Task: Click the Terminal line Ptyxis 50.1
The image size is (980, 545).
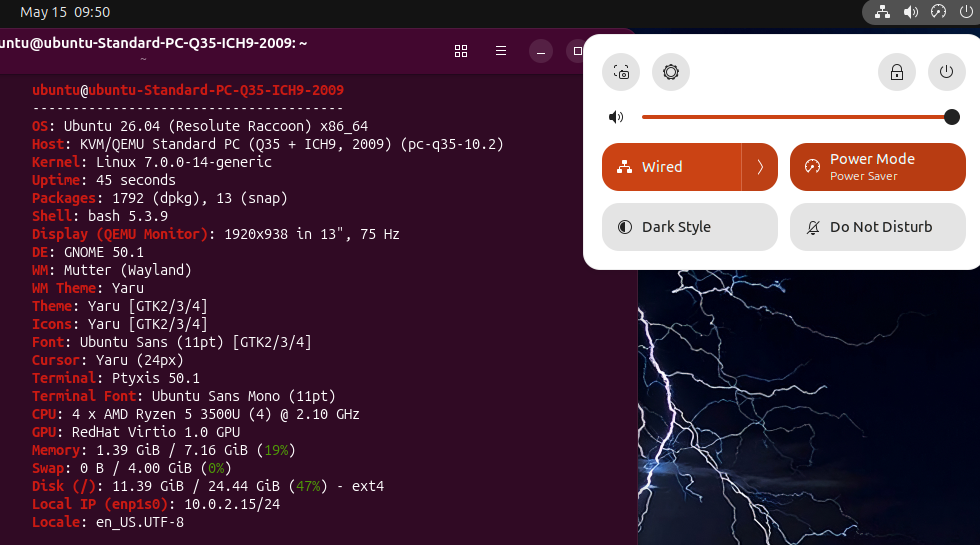Action: pos(116,379)
